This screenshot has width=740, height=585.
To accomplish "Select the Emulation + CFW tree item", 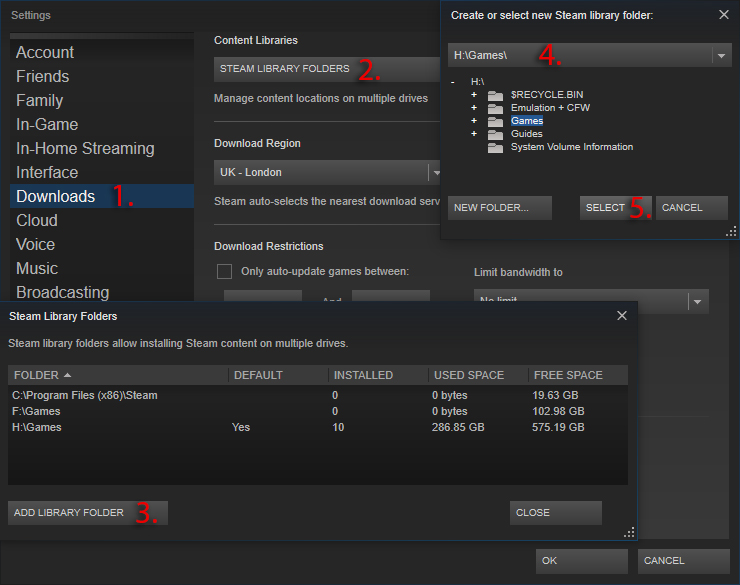I will [x=550, y=108].
